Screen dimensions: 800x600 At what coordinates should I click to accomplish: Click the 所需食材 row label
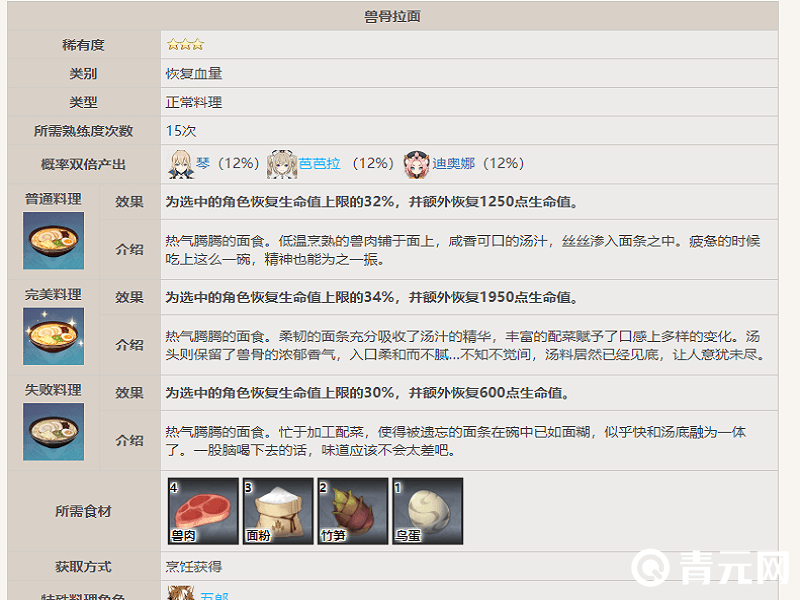pos(83,511)
